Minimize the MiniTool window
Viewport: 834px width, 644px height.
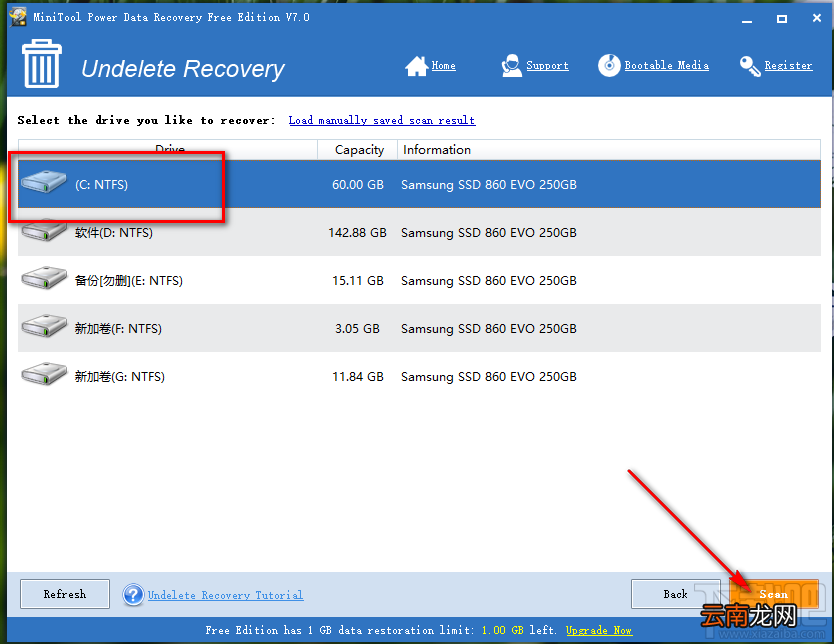coord(747,19)
